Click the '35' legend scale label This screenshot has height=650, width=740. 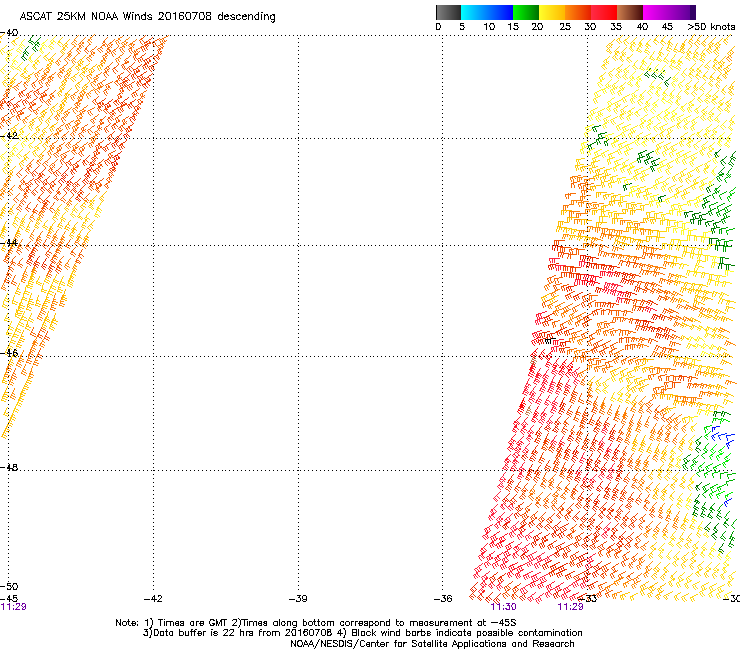(x=616, y=27)
